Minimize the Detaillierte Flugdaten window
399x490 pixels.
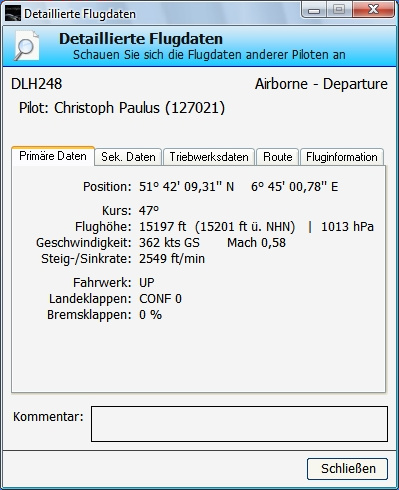click(314, 10)
